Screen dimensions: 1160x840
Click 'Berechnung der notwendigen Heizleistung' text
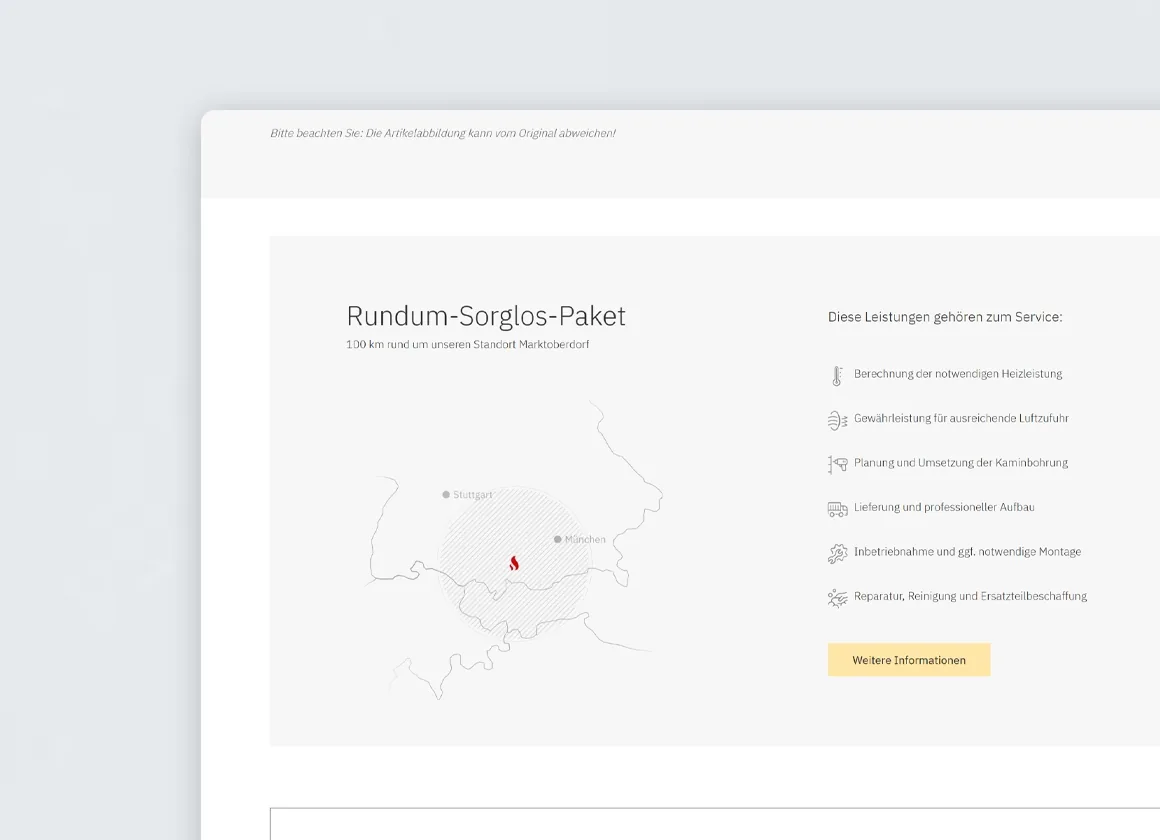[958, 374]
